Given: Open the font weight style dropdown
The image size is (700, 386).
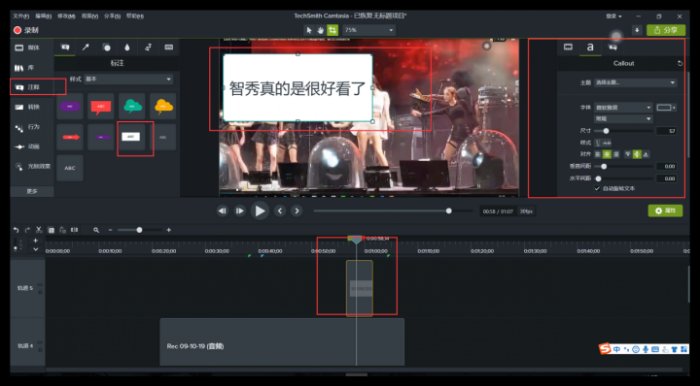Looking at the screenshot, I should coord(623,119).
